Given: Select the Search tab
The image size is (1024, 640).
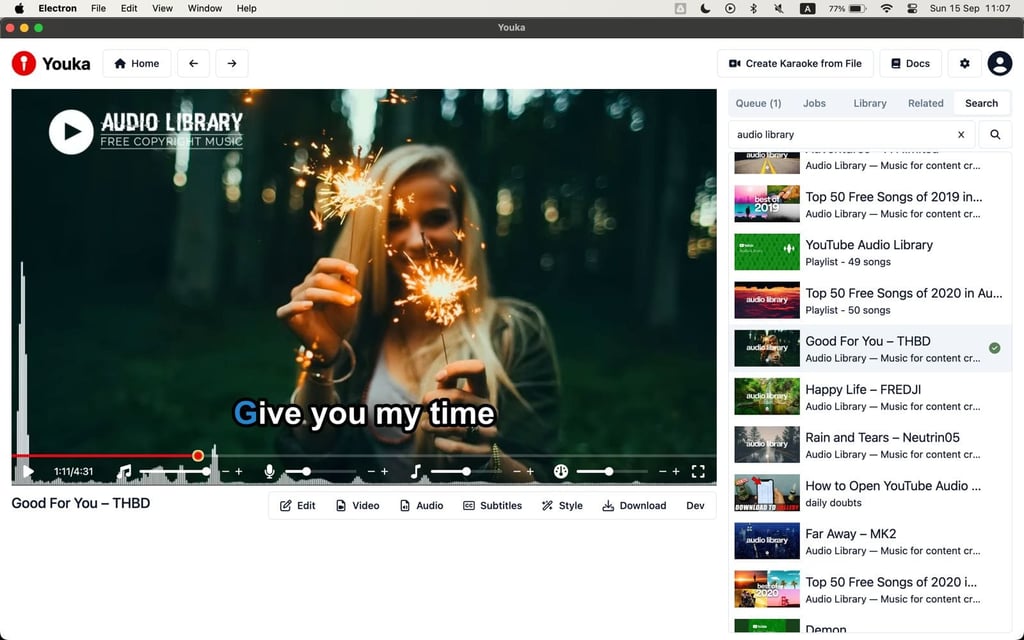Looking at the screenshot, I should [982, 103].
